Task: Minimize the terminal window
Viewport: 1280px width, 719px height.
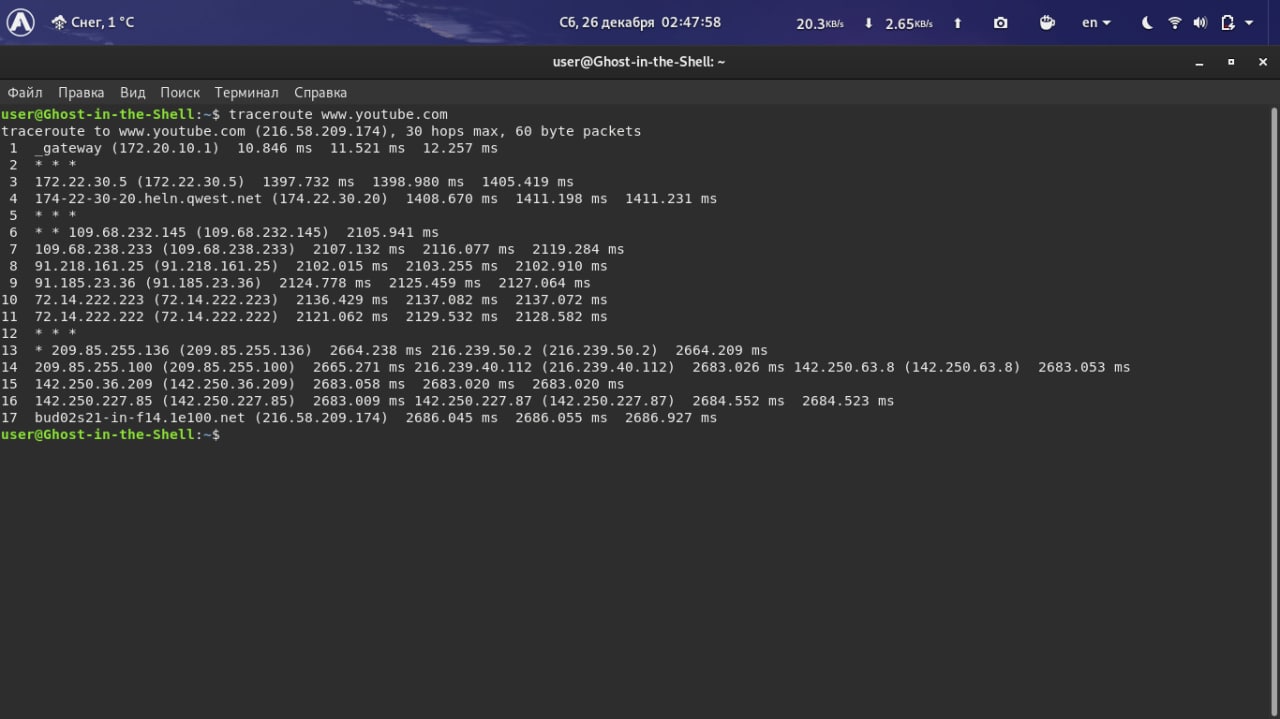Action: point(1200,62)
